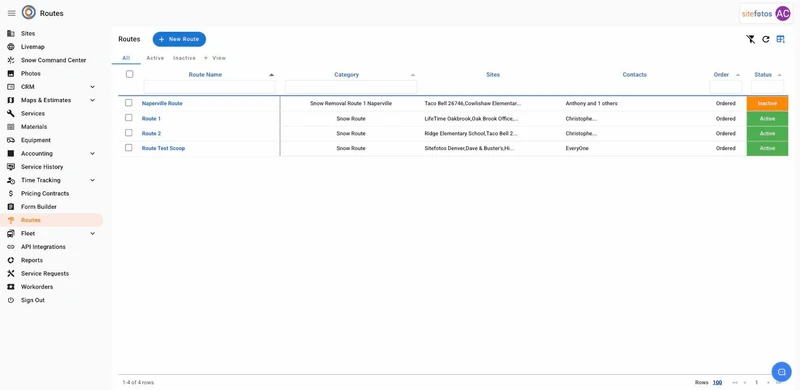Click the Service Requests tools icon

tap(11, 273)
